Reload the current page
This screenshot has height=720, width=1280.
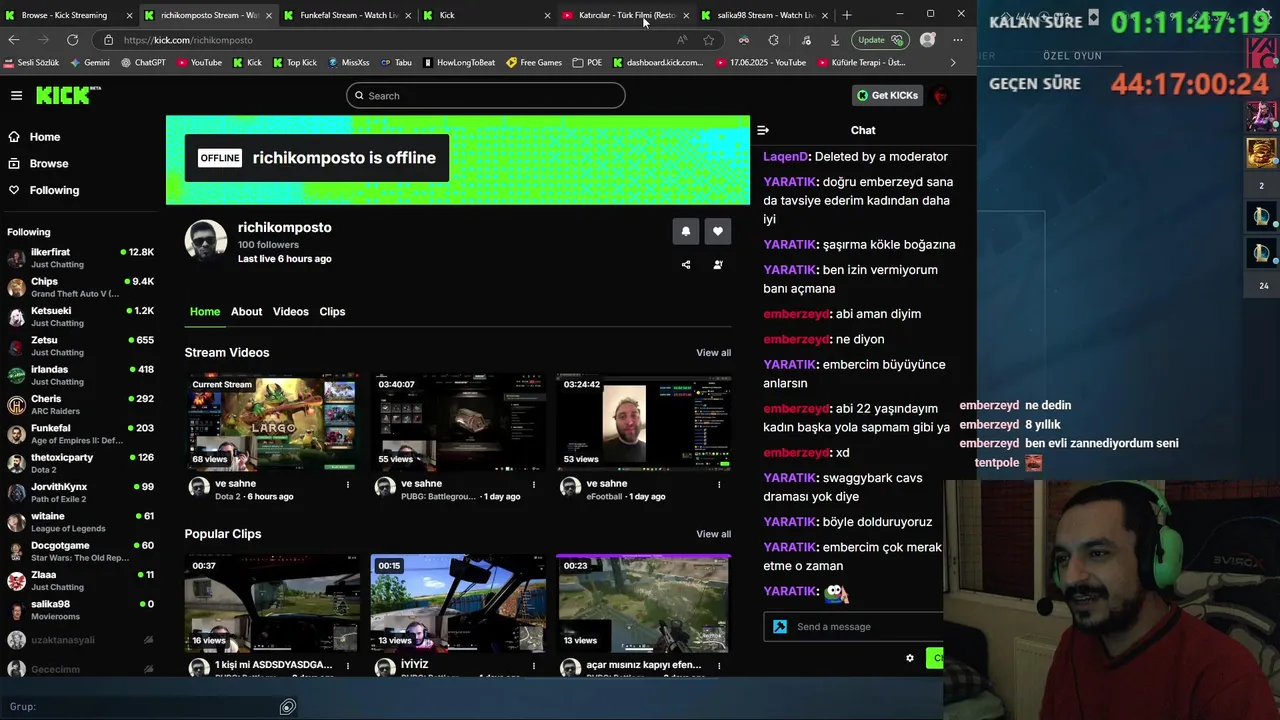pos(72,40)
